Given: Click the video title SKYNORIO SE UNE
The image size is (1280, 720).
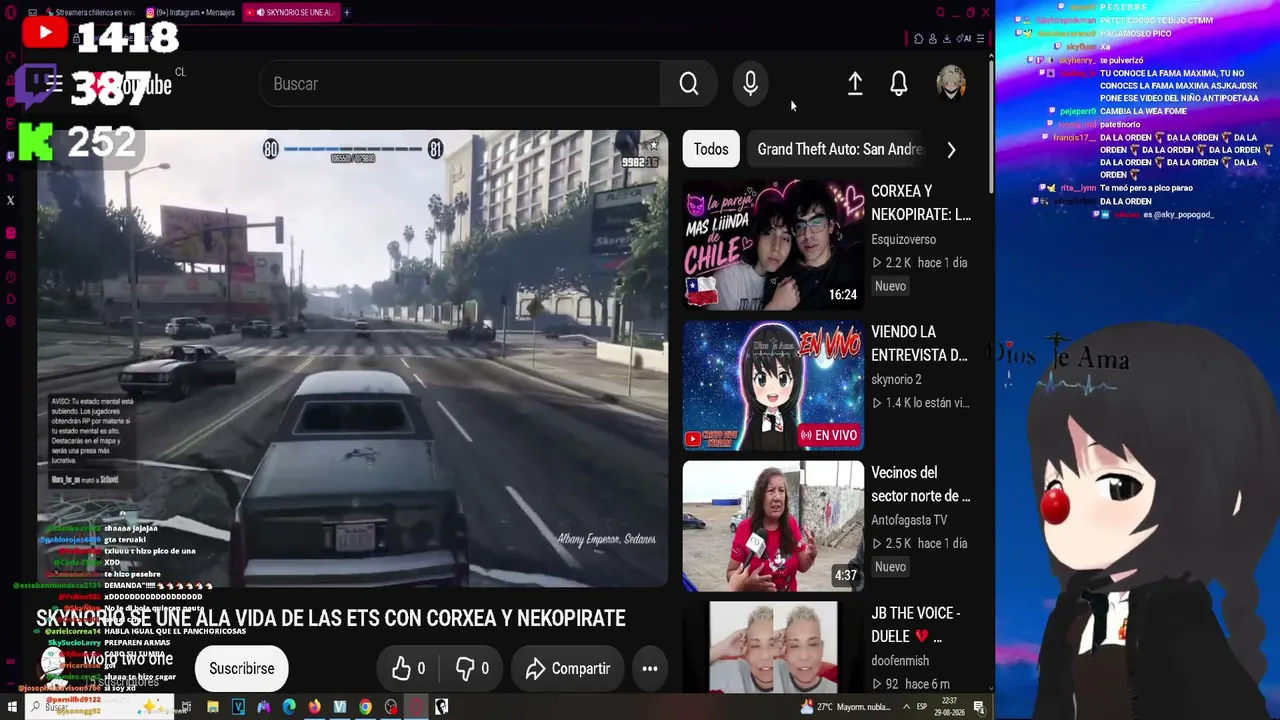Looking at the screenshot, I should pyautogui.click(x=331, y=618).
